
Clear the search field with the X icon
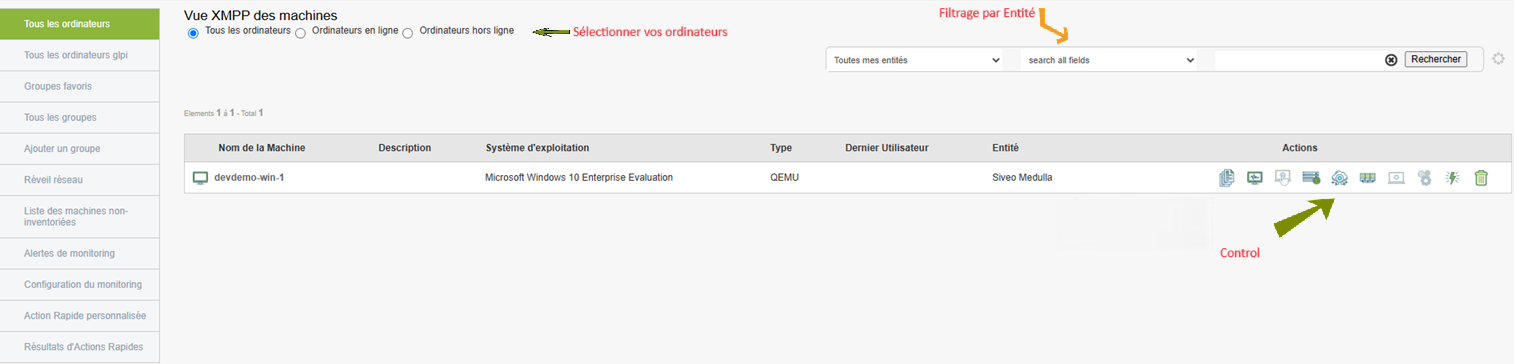click(x=1391, y=60)
